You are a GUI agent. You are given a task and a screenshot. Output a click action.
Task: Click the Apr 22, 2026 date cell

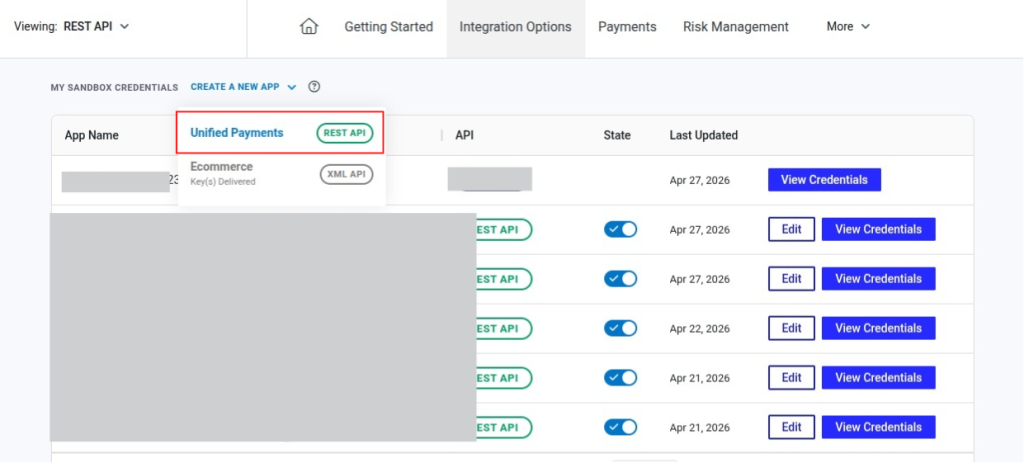point(699,328)
